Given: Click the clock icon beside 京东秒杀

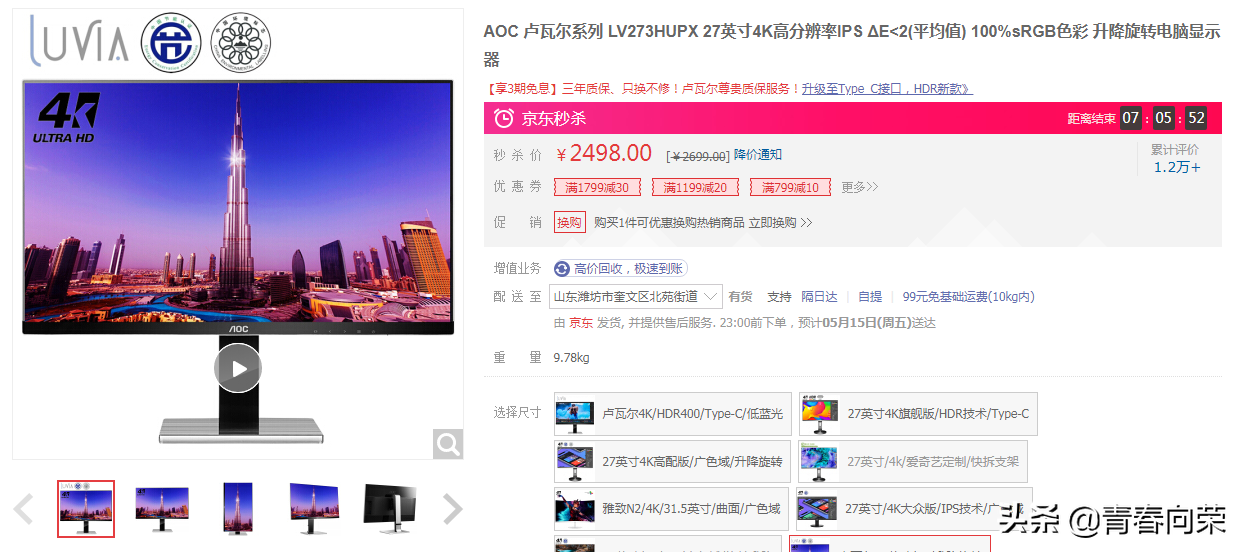Looking at the screenshot, I should pos(504,118).
